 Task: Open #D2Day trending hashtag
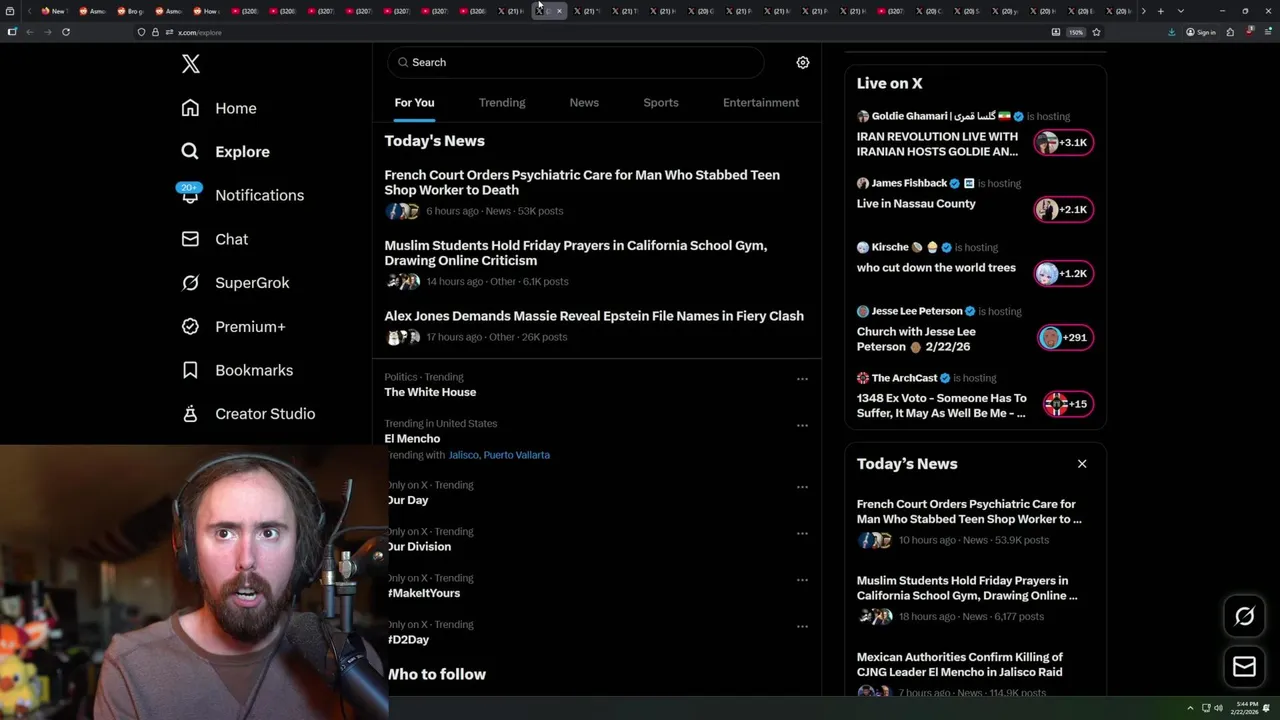(x=408, y=640)
